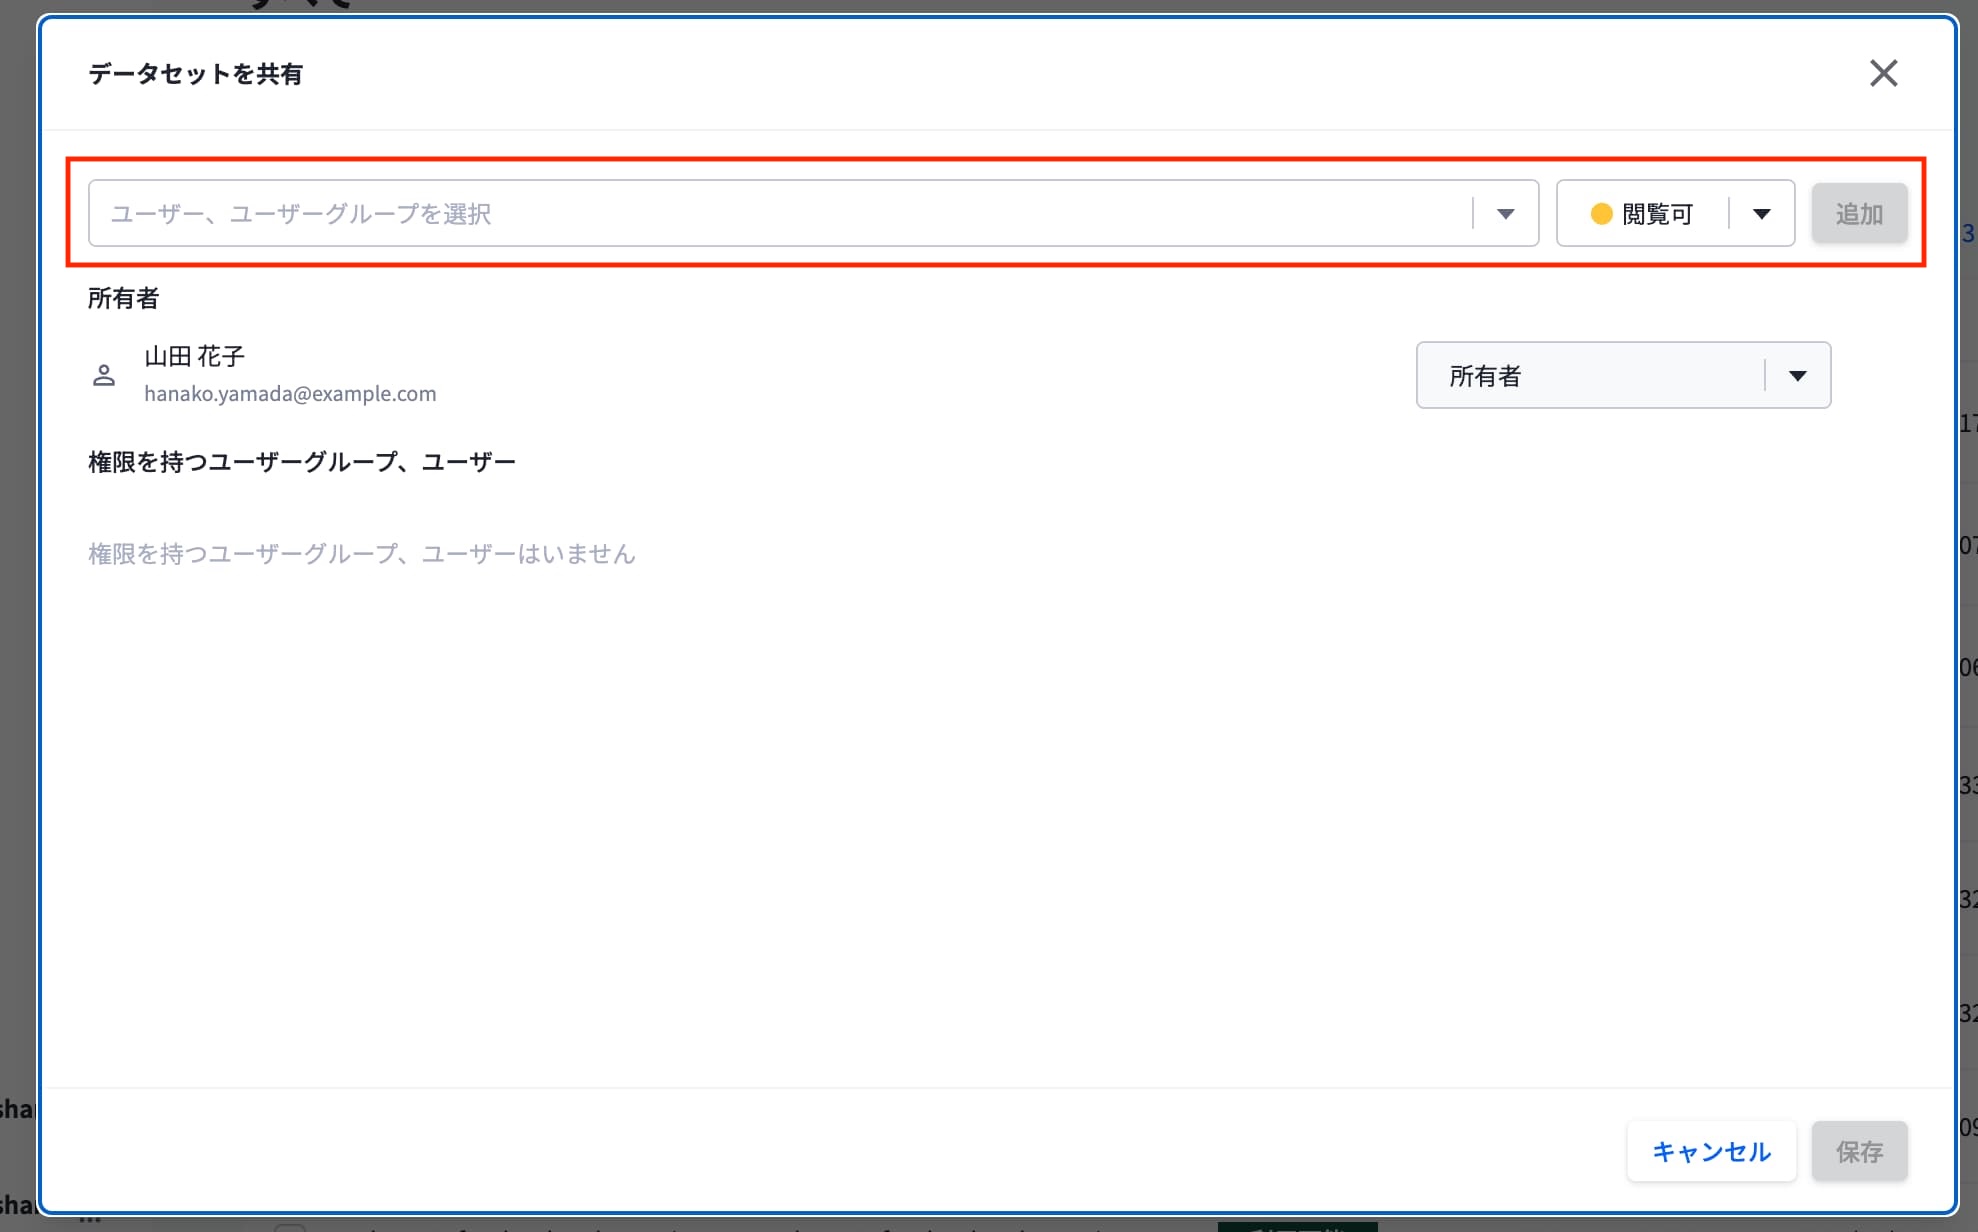Screen dimensions: 1978x1232
Task: Select the name 山田 花子
Action: 194,356
